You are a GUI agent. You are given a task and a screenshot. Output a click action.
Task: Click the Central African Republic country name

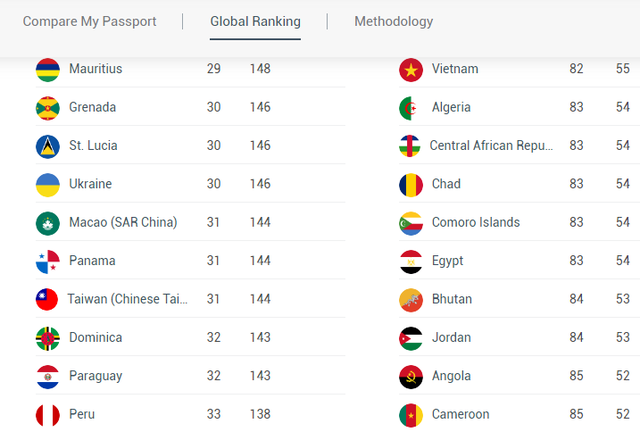[491, 146]
